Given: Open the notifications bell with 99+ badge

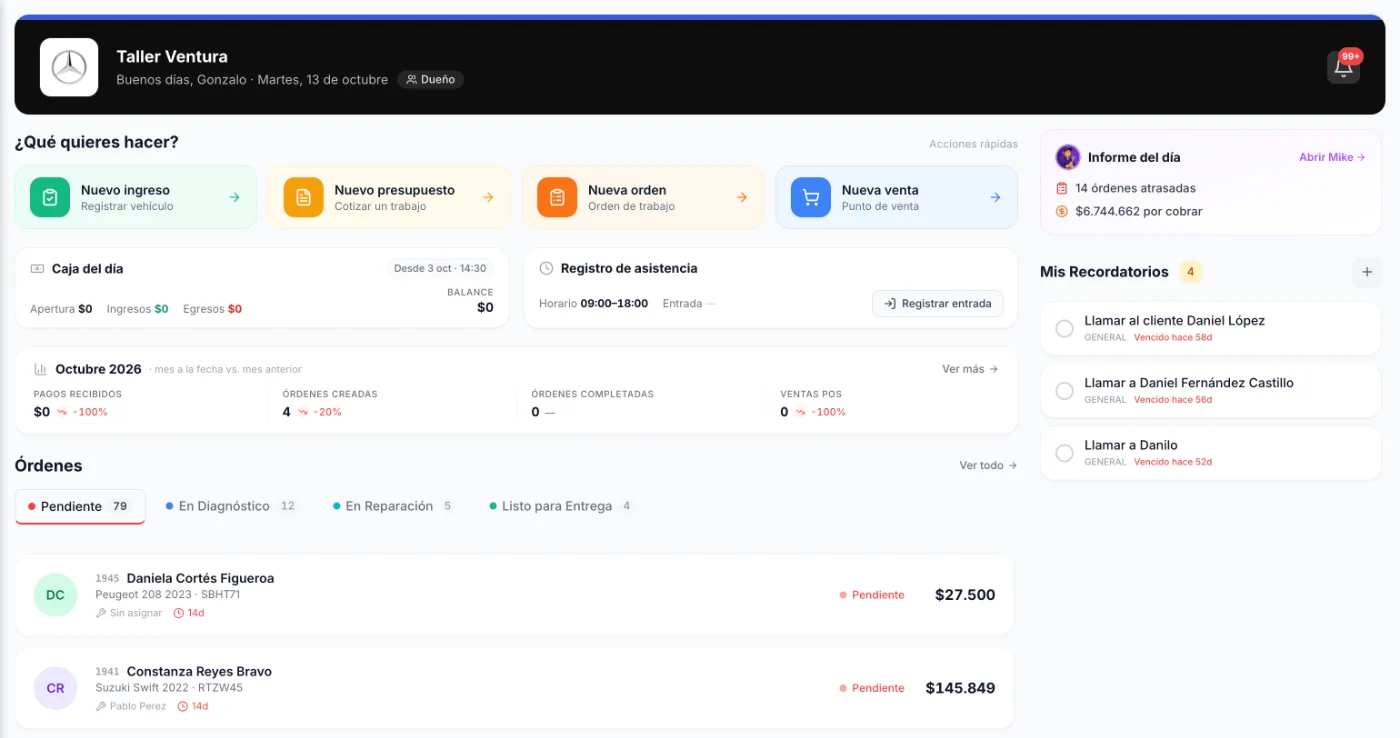Looking at the screenshot, I should pyautogui.click(x=1343, y=67).
